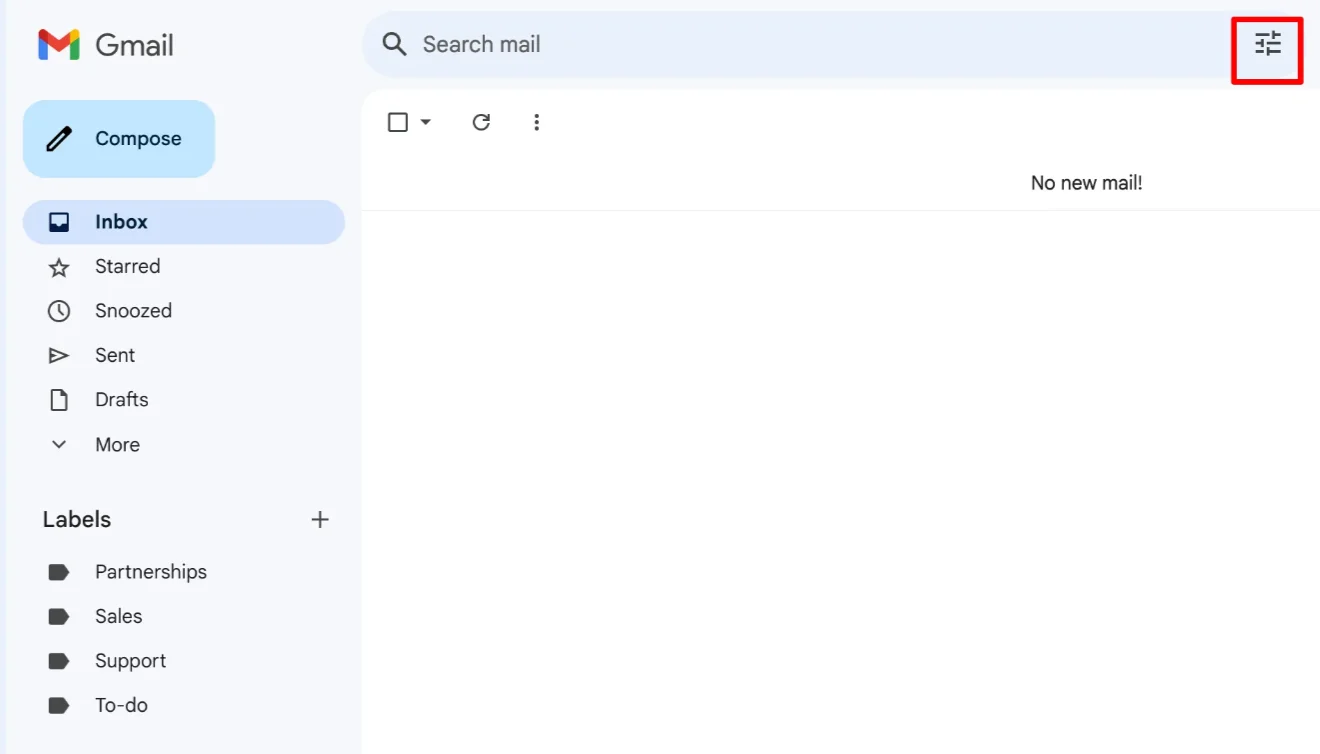The width and height of the screenshot is (1320, 754).
Task: Click the Starred star icon
Action: [x=59, y=267]
